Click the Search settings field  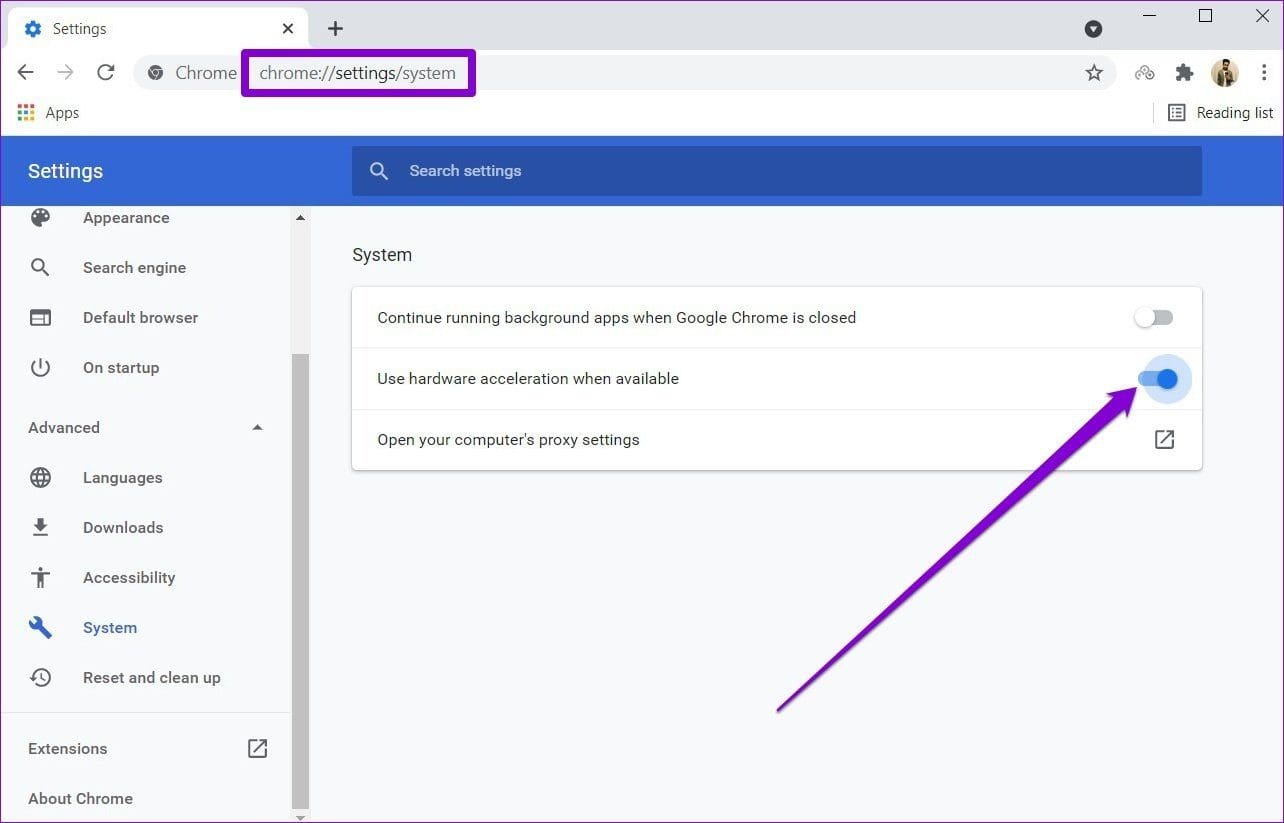[x=777, y=171]
